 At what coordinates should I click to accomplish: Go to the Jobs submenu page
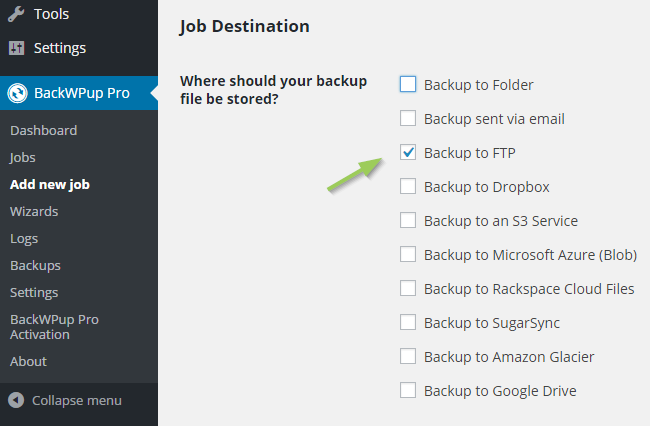(x=22, y=158)
